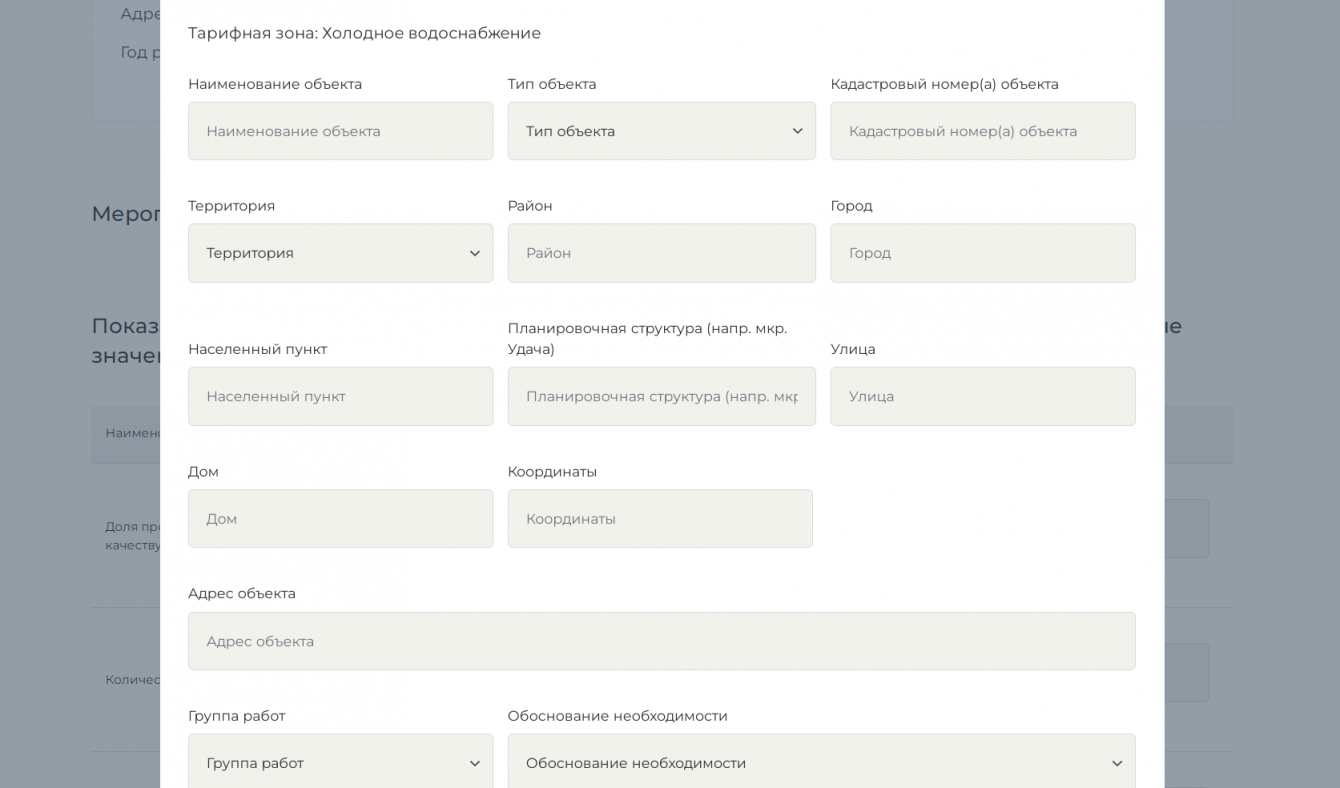Click the chevron arrow in Территория dropdown

475,254
